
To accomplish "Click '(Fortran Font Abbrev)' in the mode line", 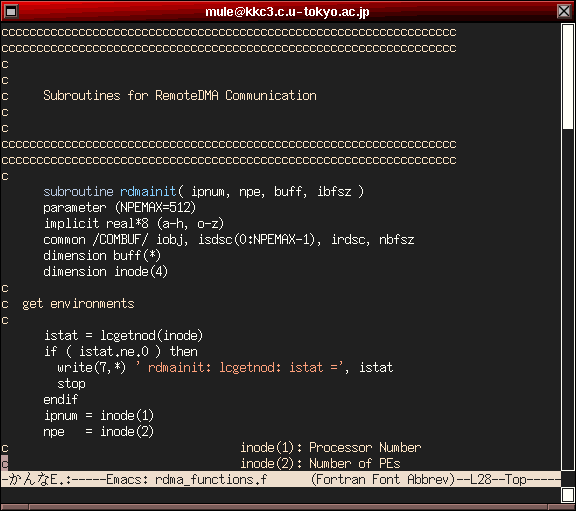I will pos(384,479).
